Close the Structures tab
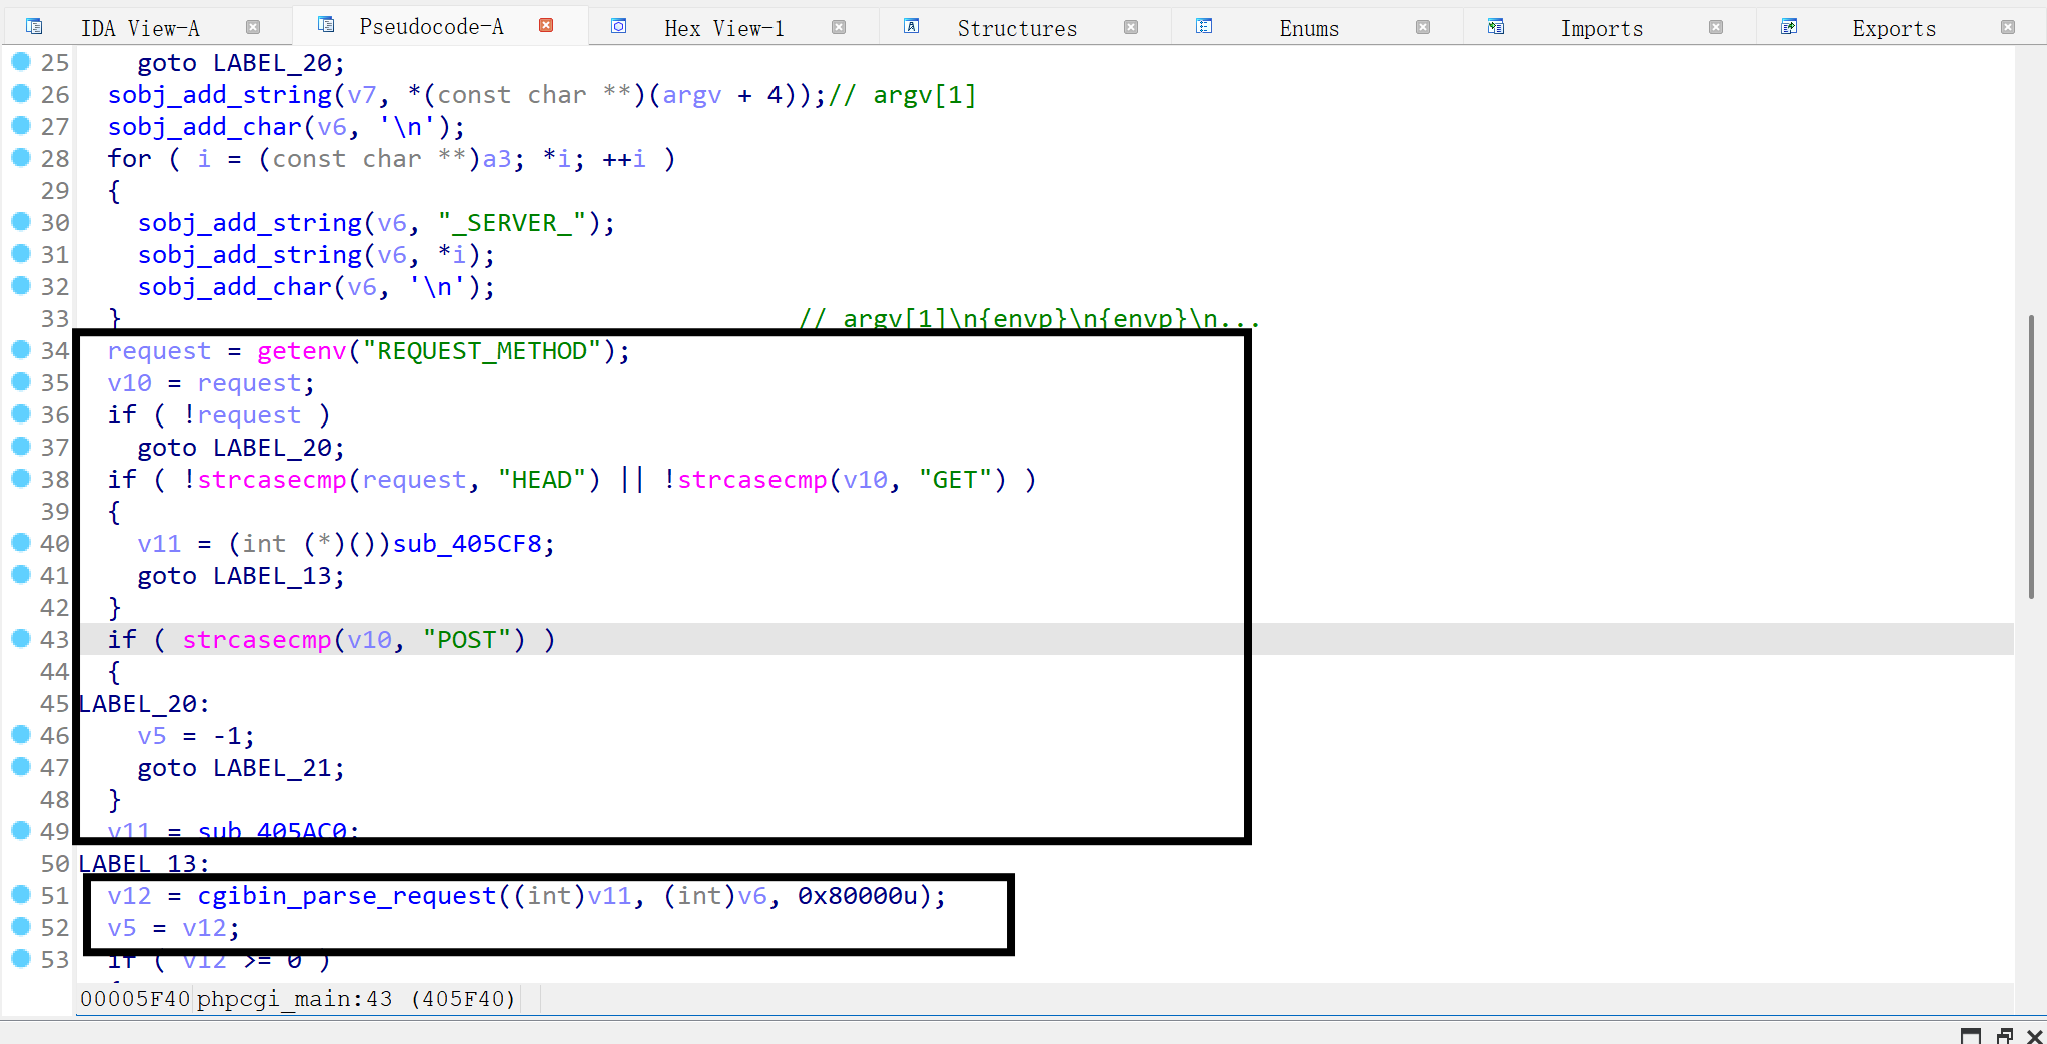Image resolution: width=2047 pixels, height=1044 pixels. 1131,27
